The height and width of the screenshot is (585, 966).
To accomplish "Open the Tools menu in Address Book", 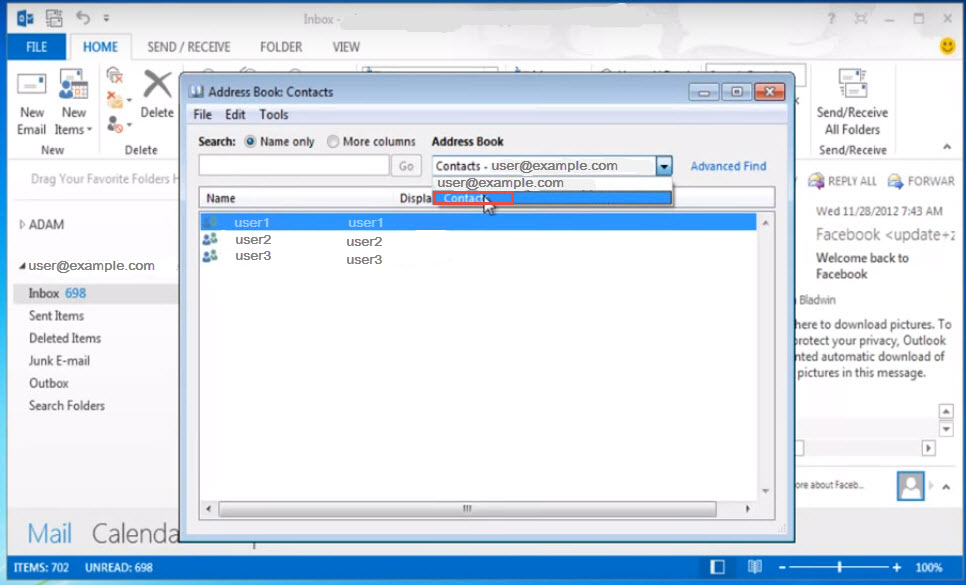I will (274, 115).
